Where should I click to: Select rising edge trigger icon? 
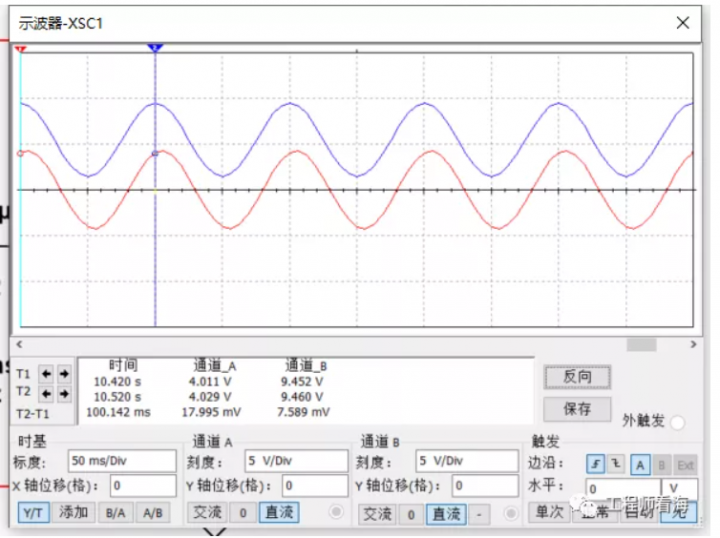click(596, 465)
